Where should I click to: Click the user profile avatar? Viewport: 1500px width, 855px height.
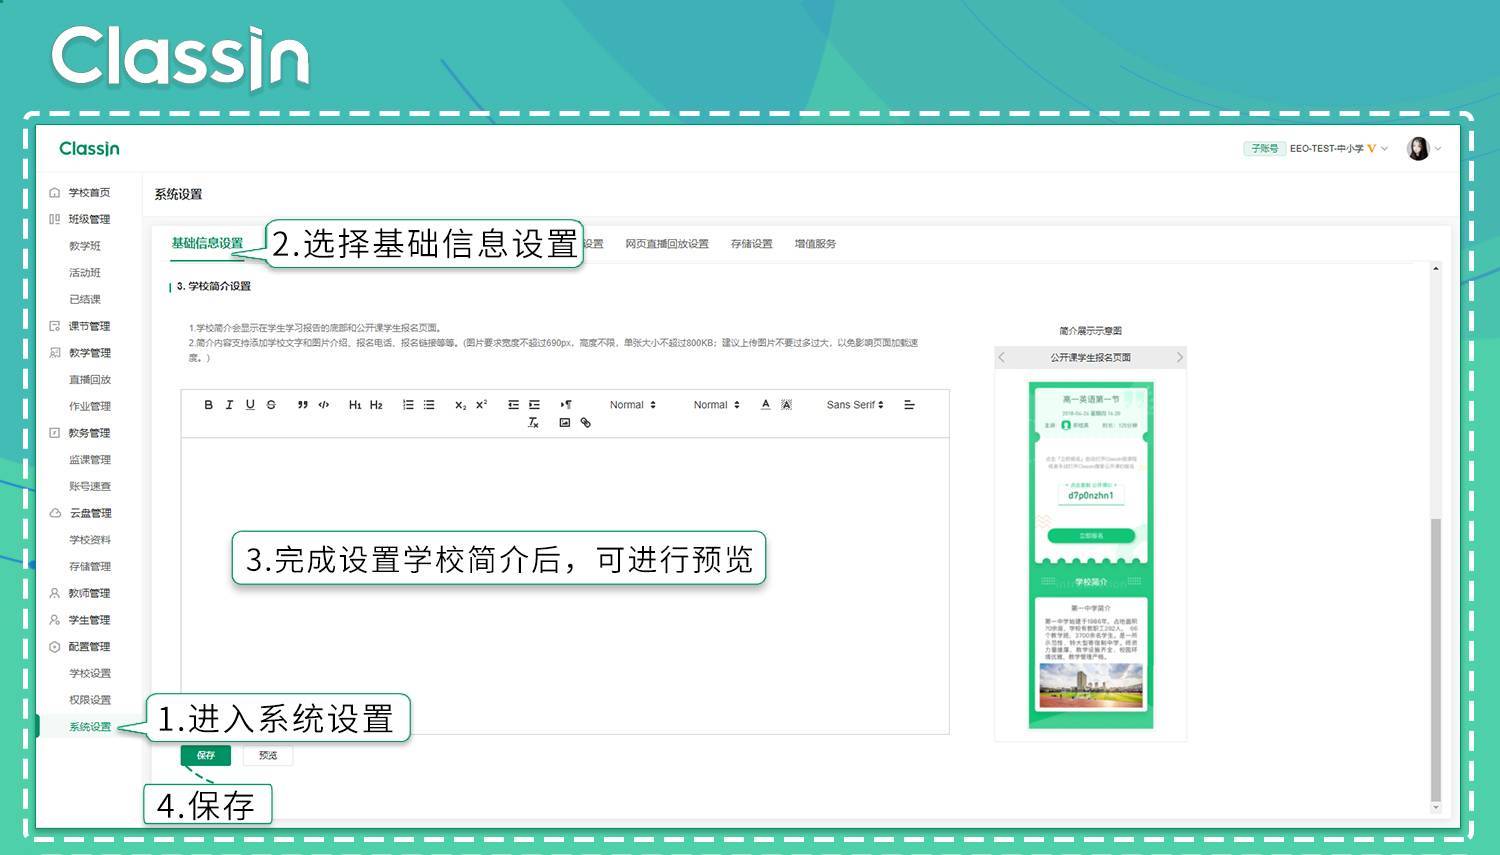pyautogui.click(x=1418, y=149)
